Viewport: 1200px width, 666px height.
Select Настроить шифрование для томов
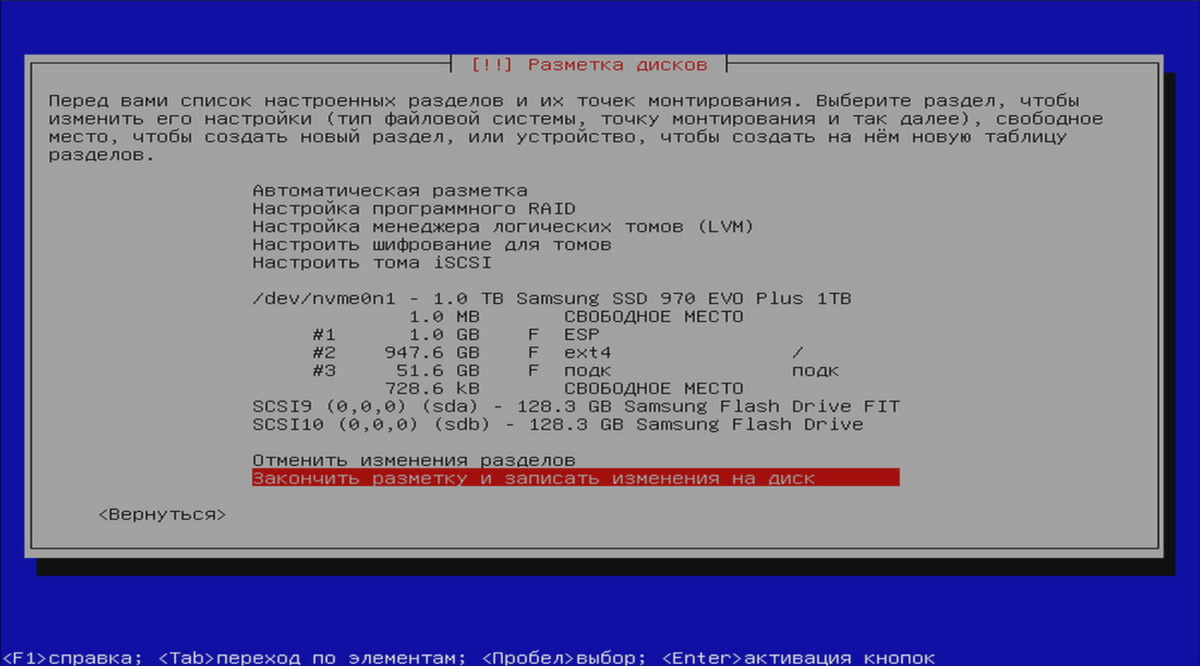coord(432,244)
